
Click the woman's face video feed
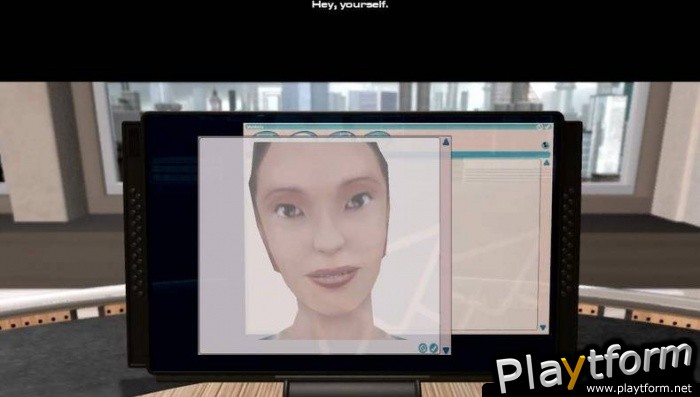tap(321, 239)
